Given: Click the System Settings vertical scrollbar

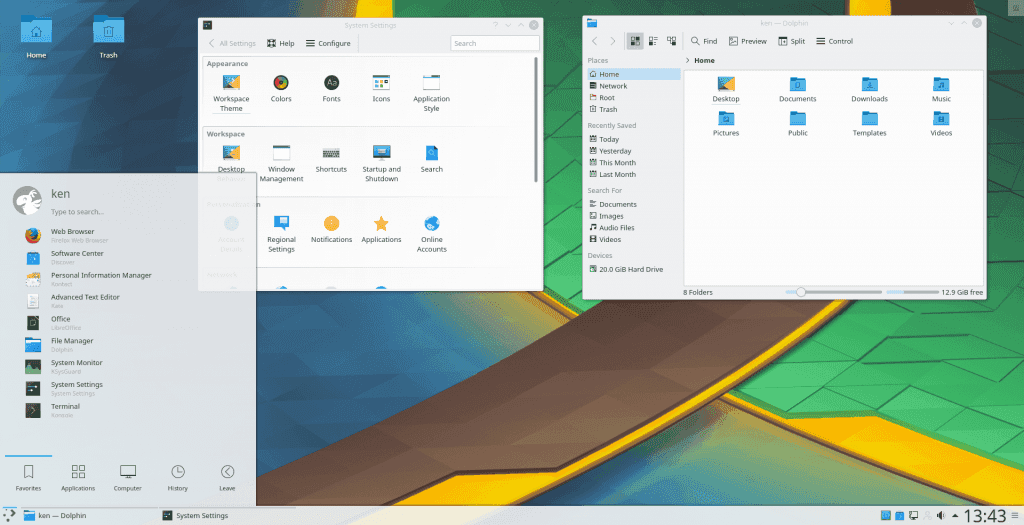Looking at the screenshot, I should (x=536, y=119).
